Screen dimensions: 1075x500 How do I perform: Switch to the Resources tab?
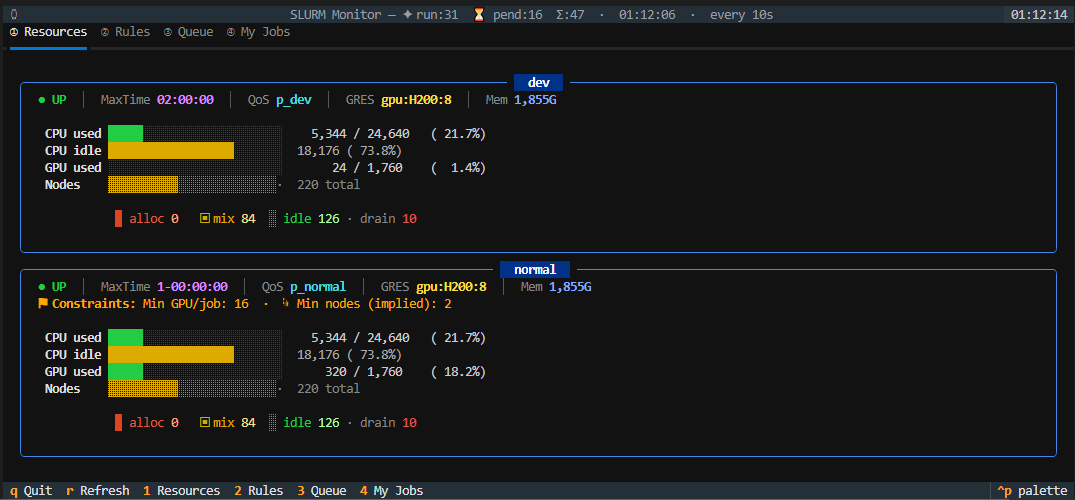[x=49, y=32]
